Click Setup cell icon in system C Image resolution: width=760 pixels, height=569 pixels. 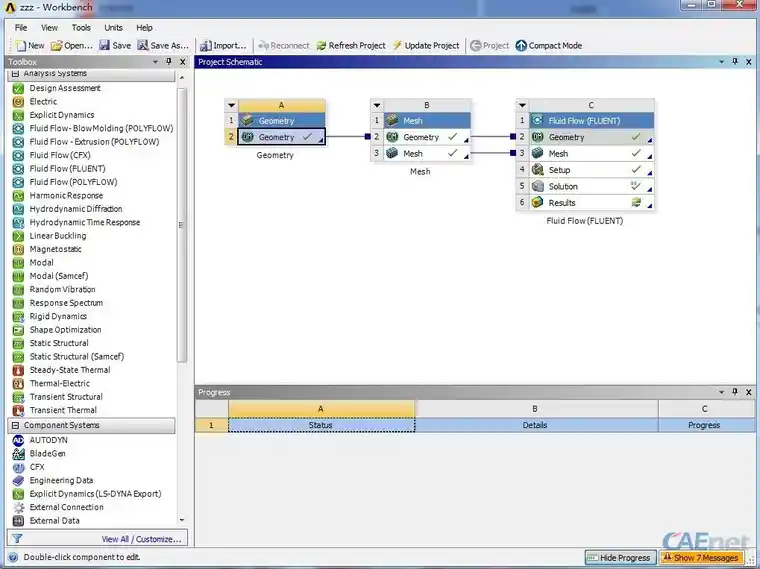tap(538, 170)
